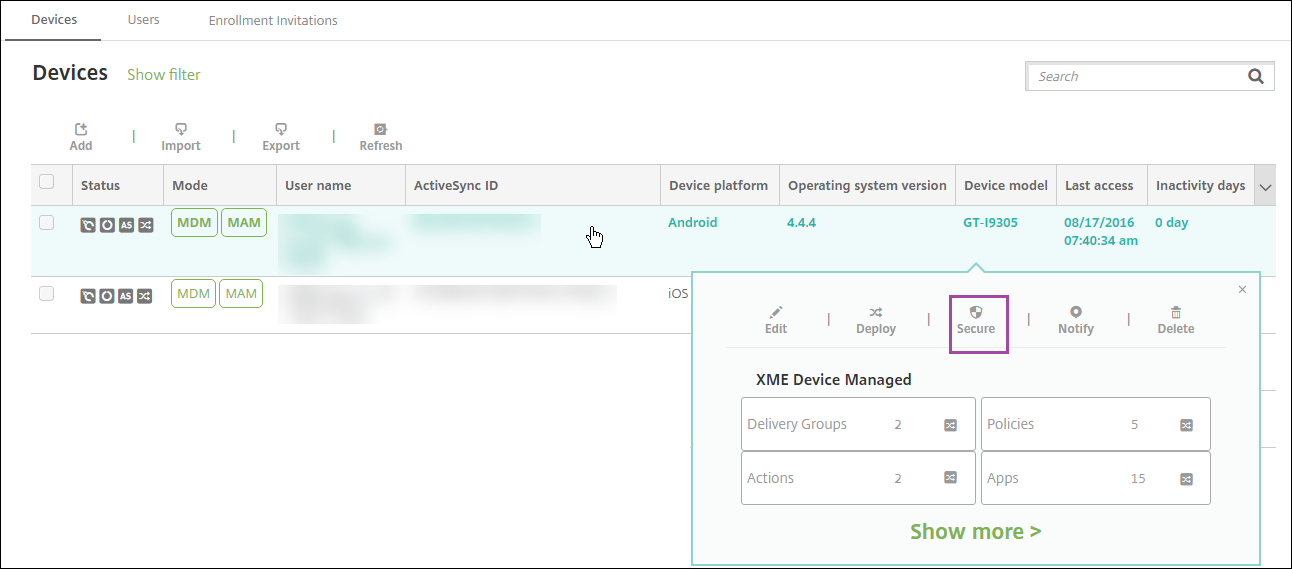Expand the column chooser dropdown arrow
Viewport: 1292px width, 569px height.
click(1265, 187)
